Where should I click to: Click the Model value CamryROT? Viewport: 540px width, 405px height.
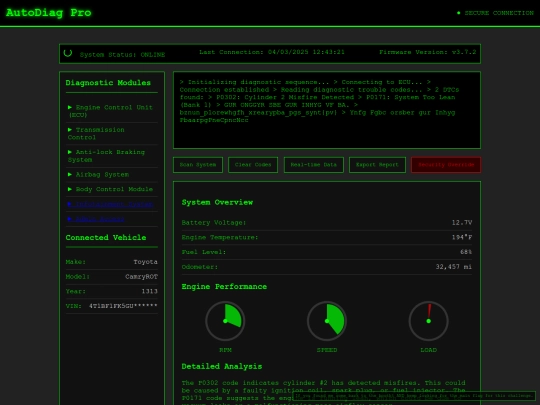point(141,277)
